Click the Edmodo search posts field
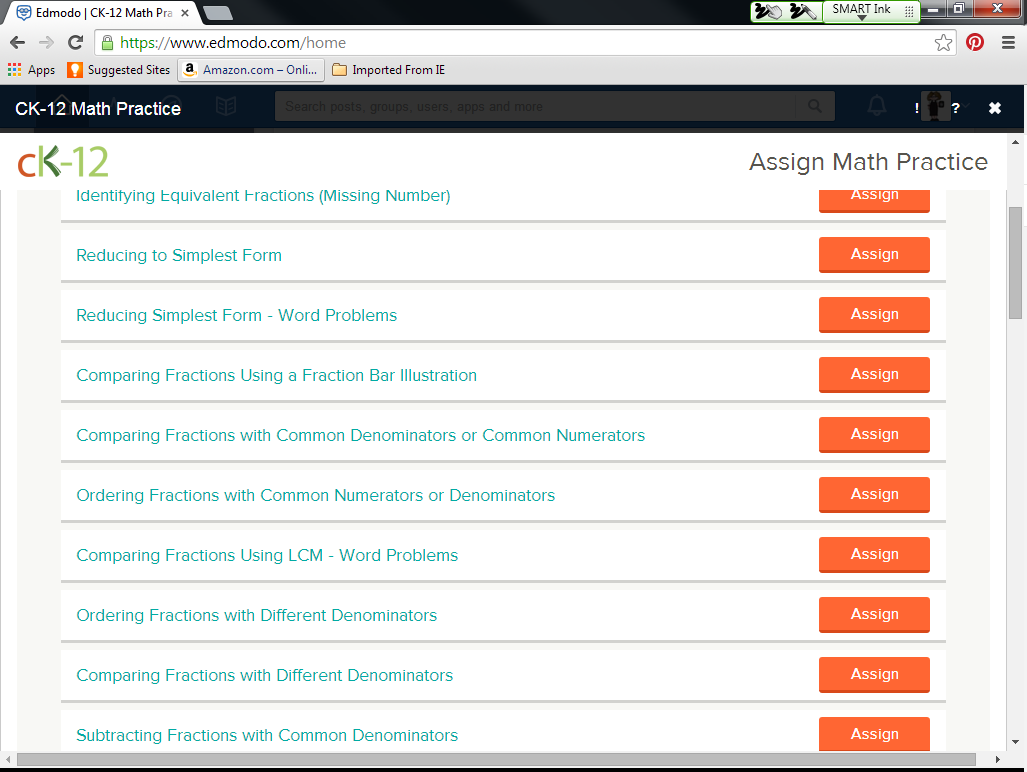This screenshot has height=772, width=1027. click(535, 106)
